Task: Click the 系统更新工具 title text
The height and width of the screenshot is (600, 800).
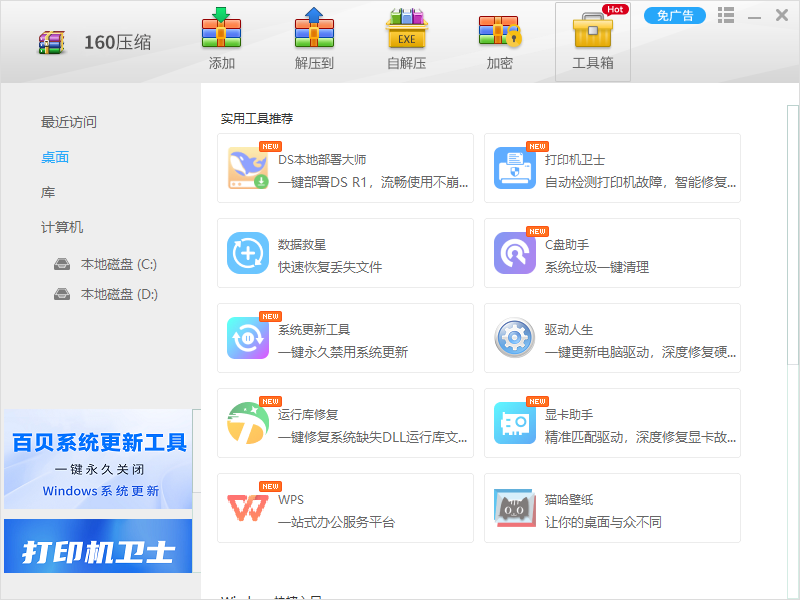Action: [x=314, y=330]
